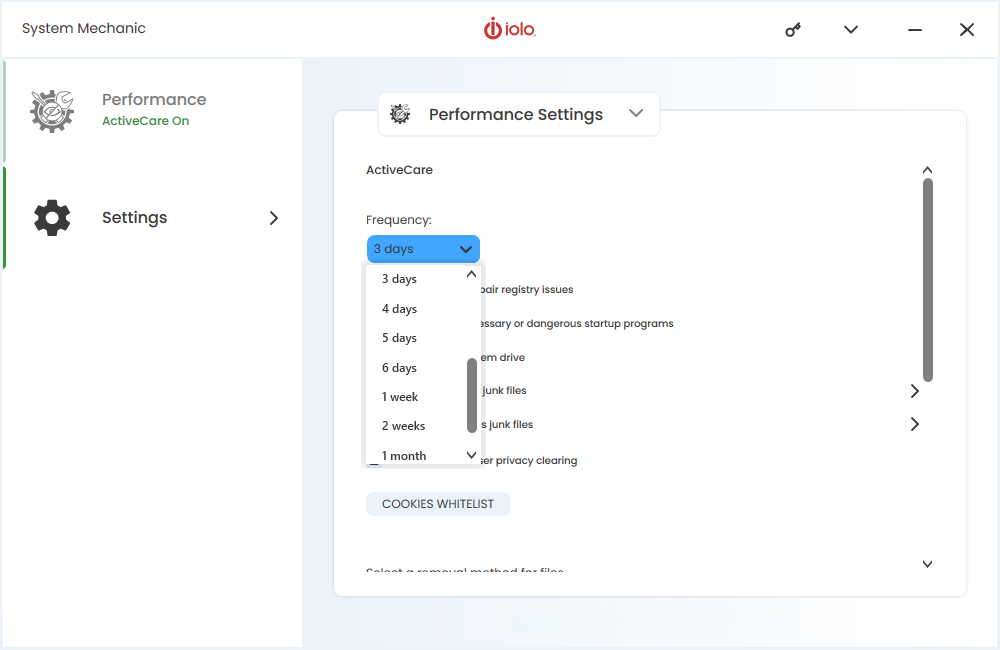Choose 4 days from the frequency list
This screenshot has height=650, width=1000.
point(416,309)
